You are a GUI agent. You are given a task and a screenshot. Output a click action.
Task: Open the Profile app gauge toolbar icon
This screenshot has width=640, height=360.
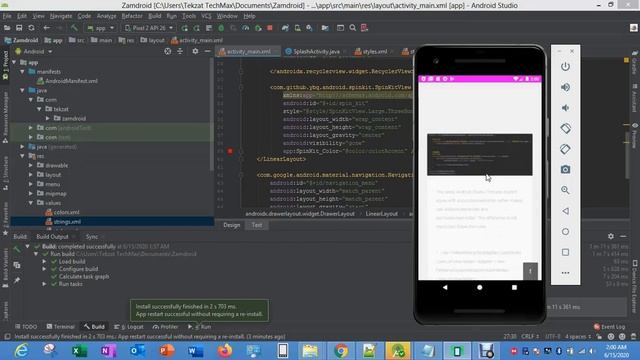click(x=246, y=28)
